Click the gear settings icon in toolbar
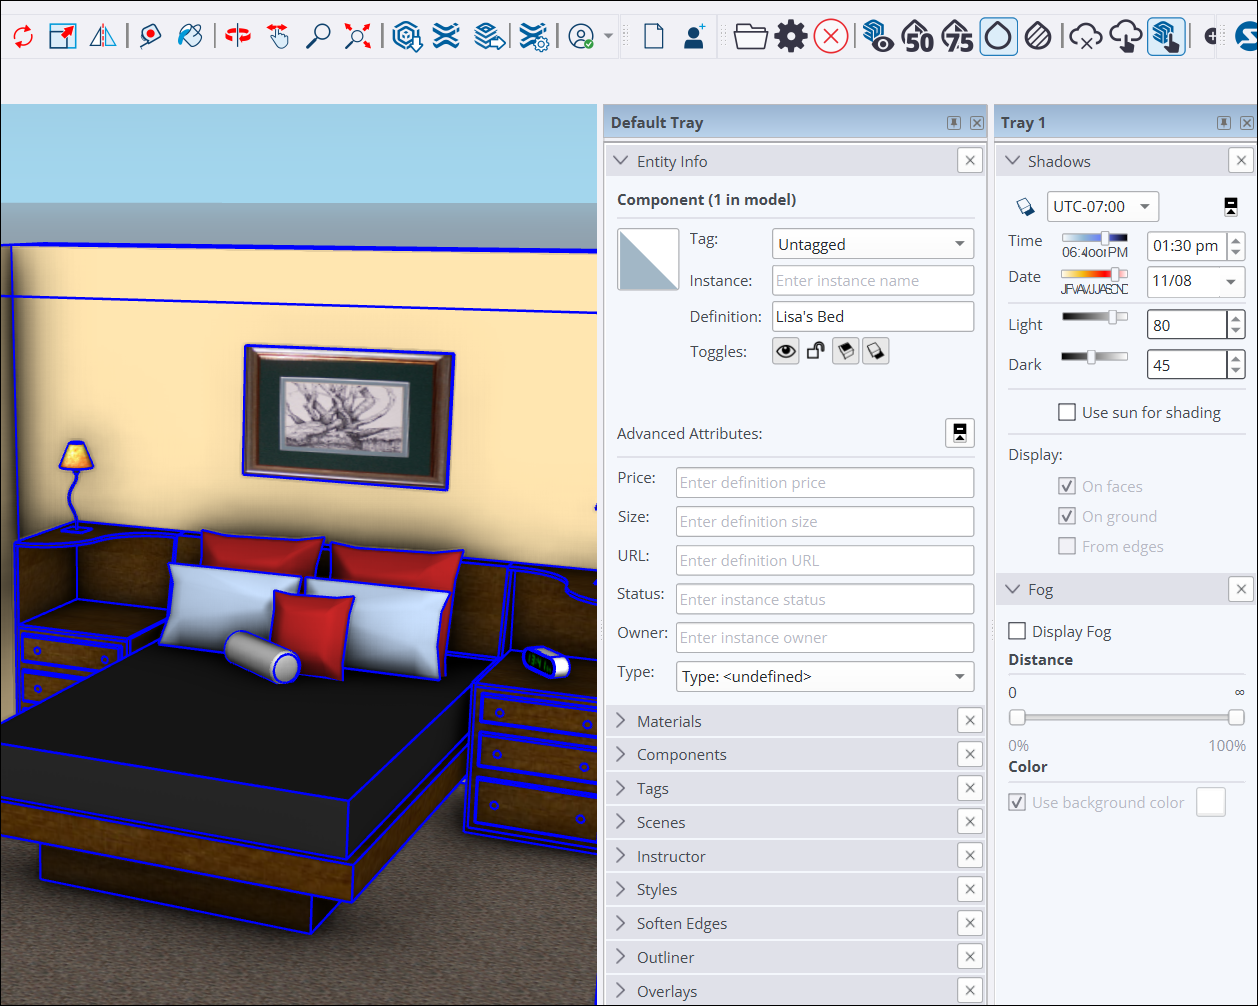This screenshot has width=1258, height=1006. click(x=791, y=37)
